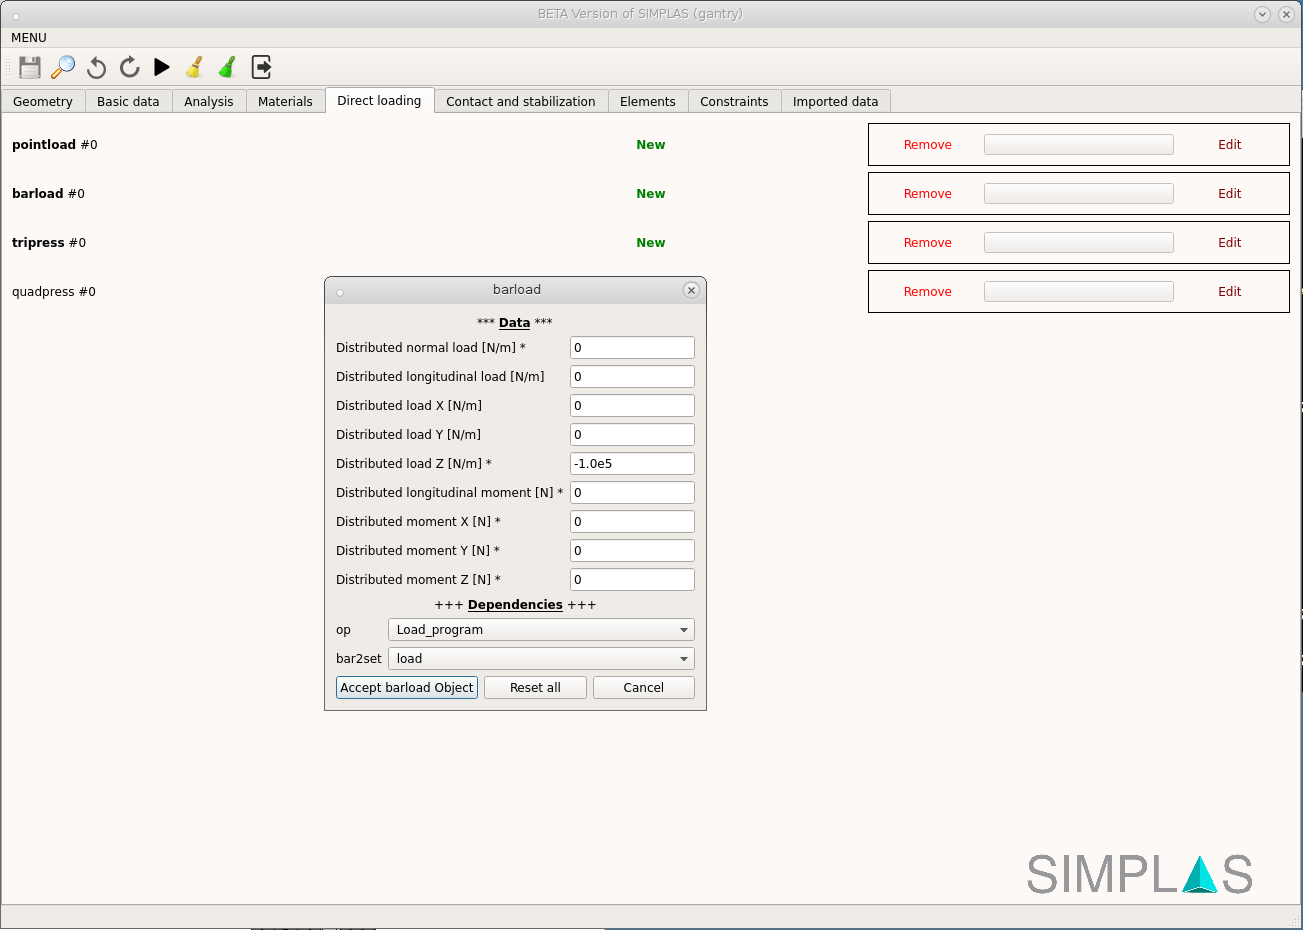Viewport: 1303px width, 930px height.
Task: Open the MENU menu
Action: (29, 38)
